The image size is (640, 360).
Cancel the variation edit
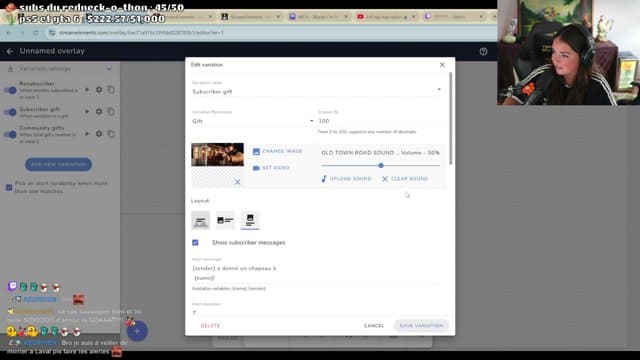coord(374,326)
